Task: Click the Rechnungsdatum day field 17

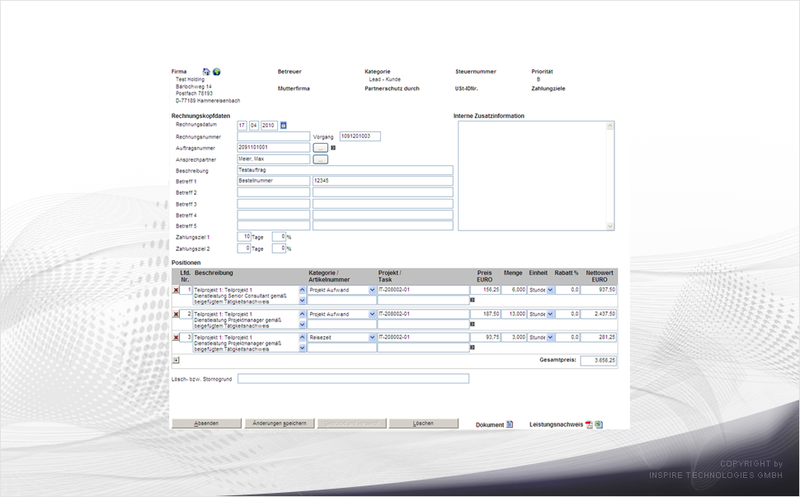Action: (x=242, y=126)
